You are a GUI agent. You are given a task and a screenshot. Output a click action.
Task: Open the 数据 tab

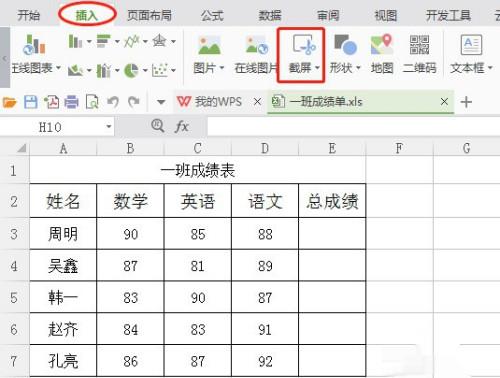click(x=270, y=15)
